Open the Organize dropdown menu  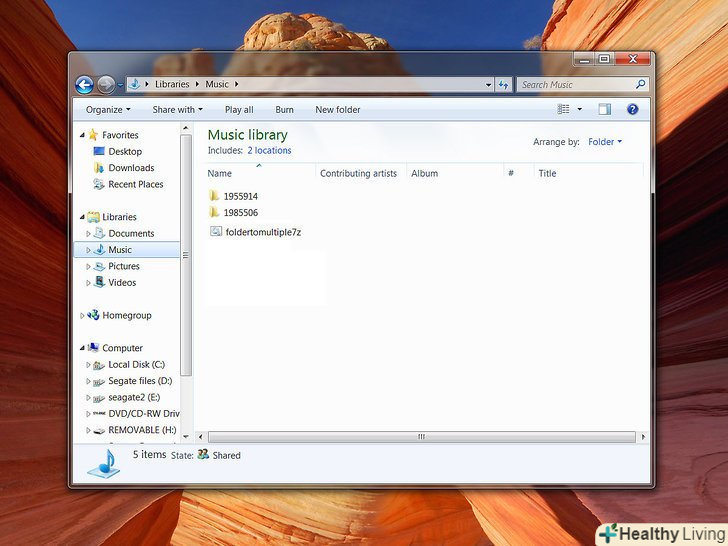108,110
